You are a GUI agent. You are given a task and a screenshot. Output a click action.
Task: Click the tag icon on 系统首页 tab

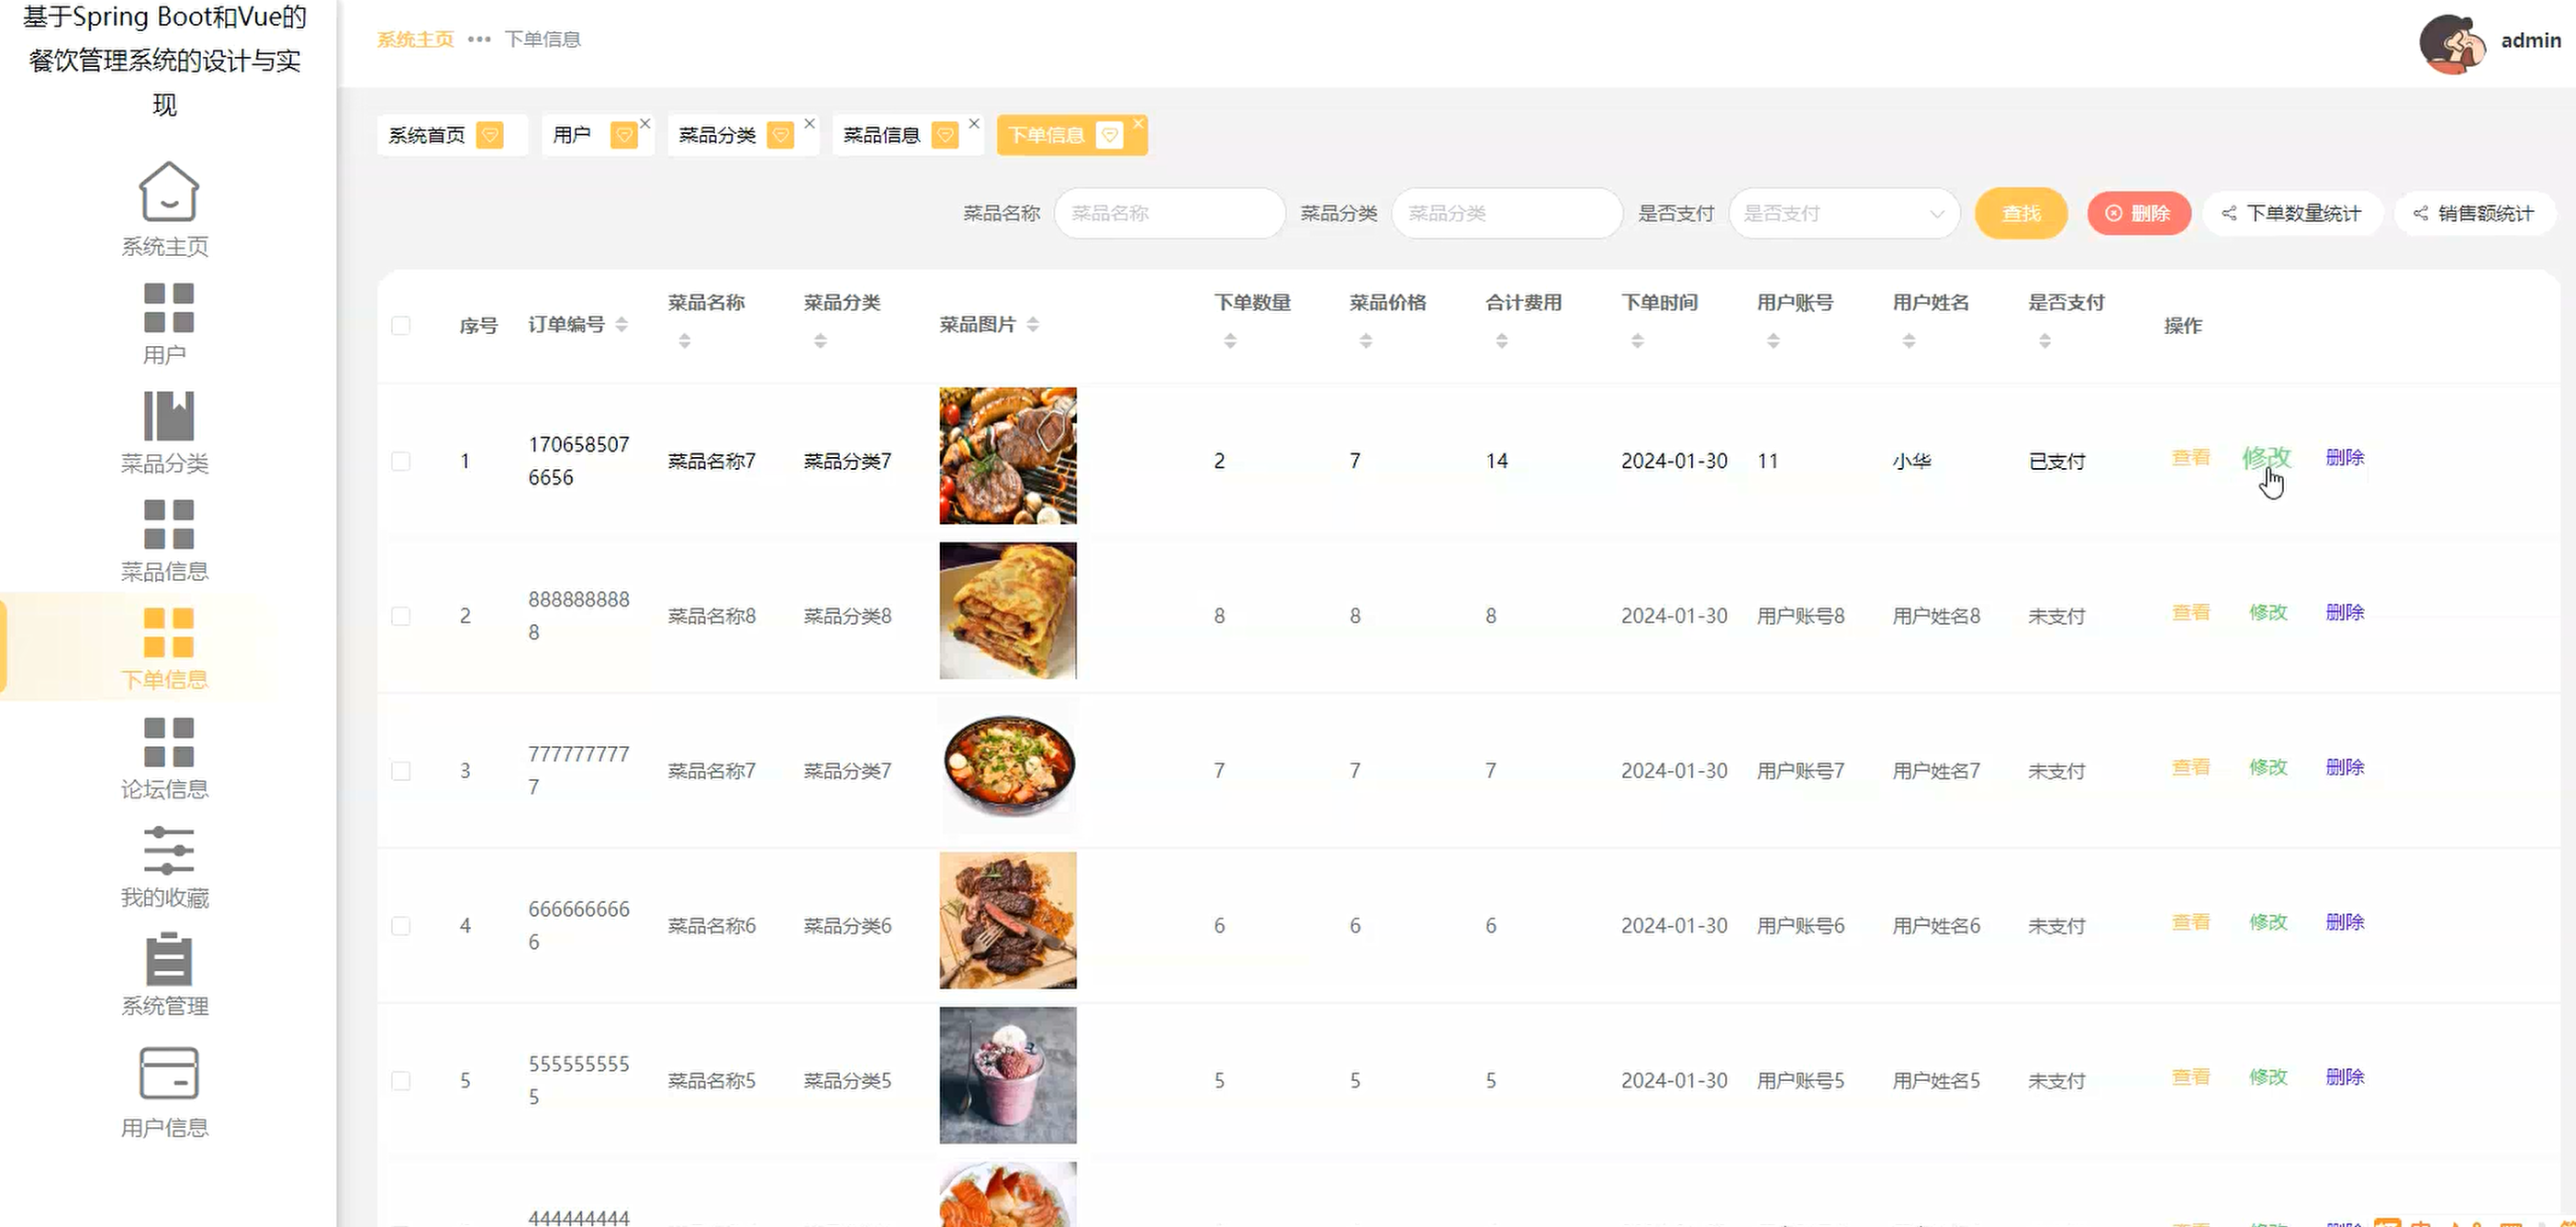click(x=490, y=135)
